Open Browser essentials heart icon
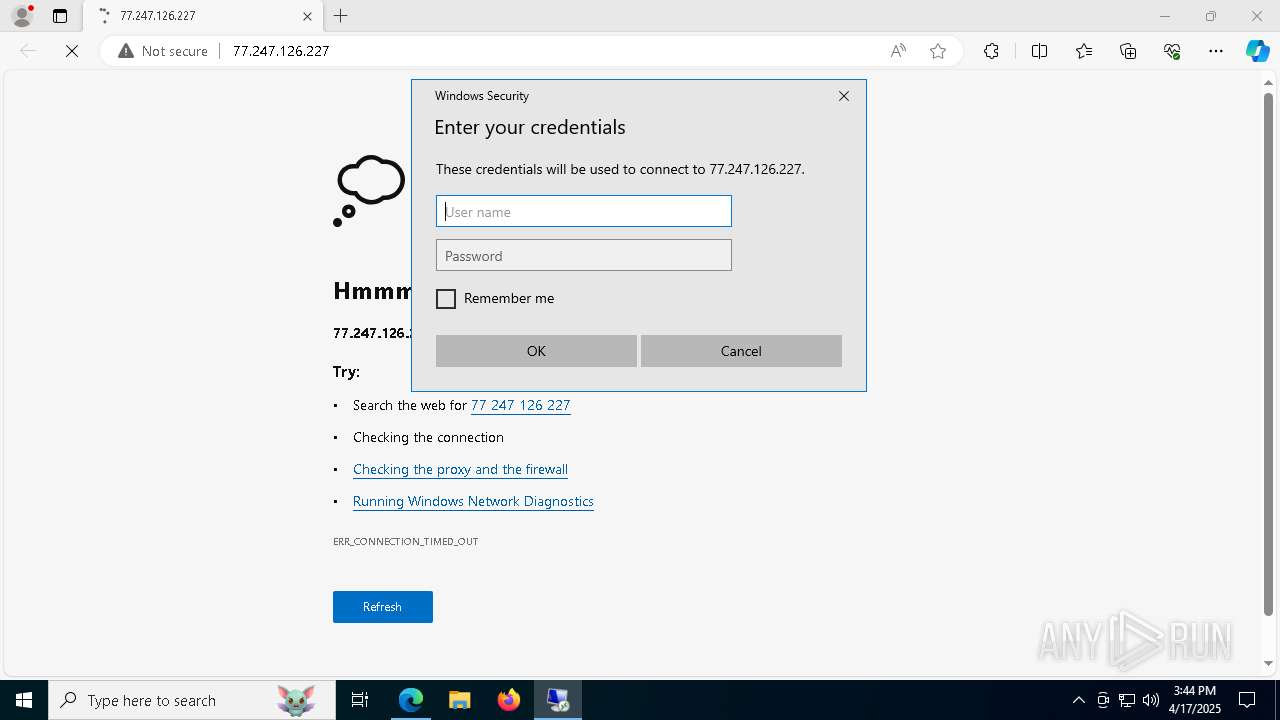 click(1172, 51)
